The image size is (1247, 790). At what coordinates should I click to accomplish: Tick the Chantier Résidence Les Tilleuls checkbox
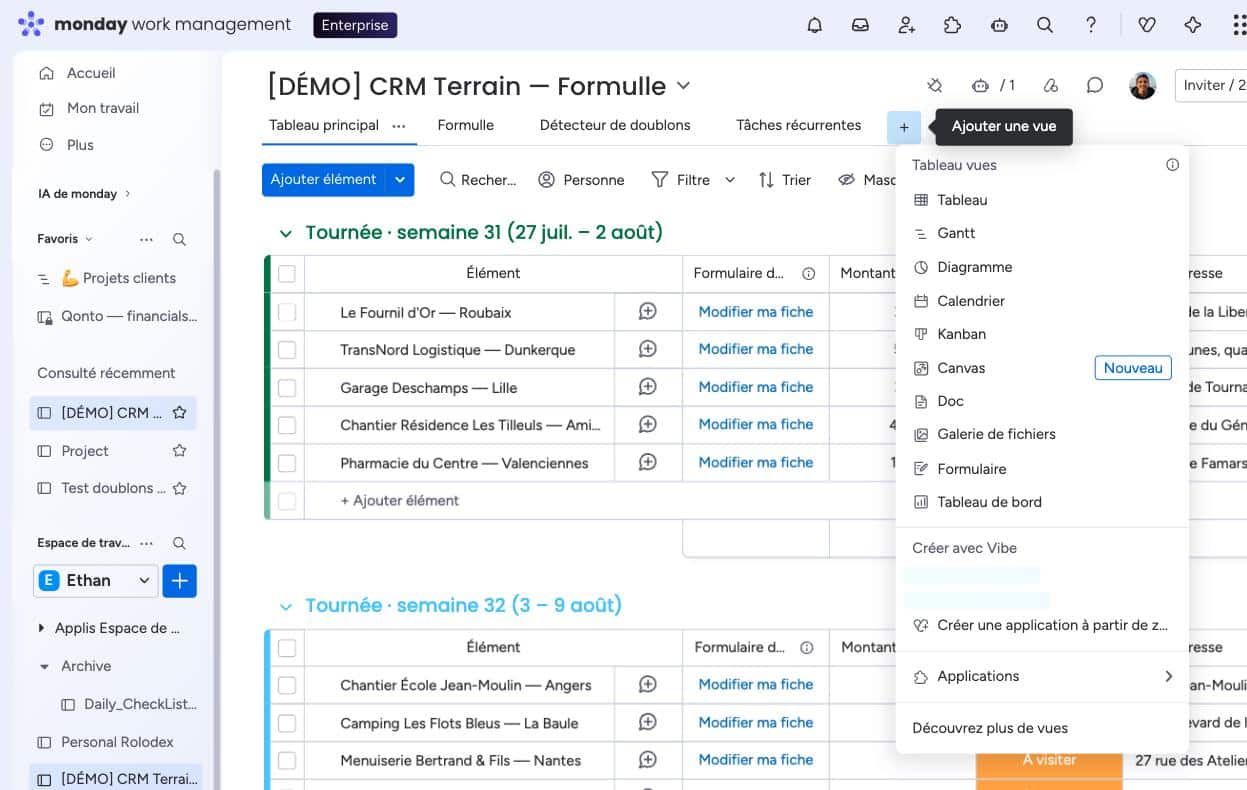[x=287, y=425]
